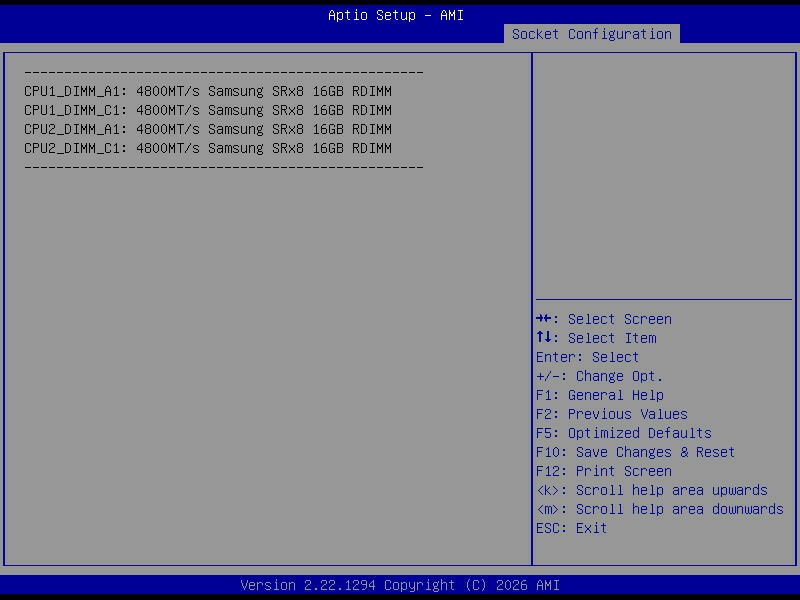This screenshot has width=800, height=600.
Task: Click F10: Save Changes & Reset line
Action: 635,452
